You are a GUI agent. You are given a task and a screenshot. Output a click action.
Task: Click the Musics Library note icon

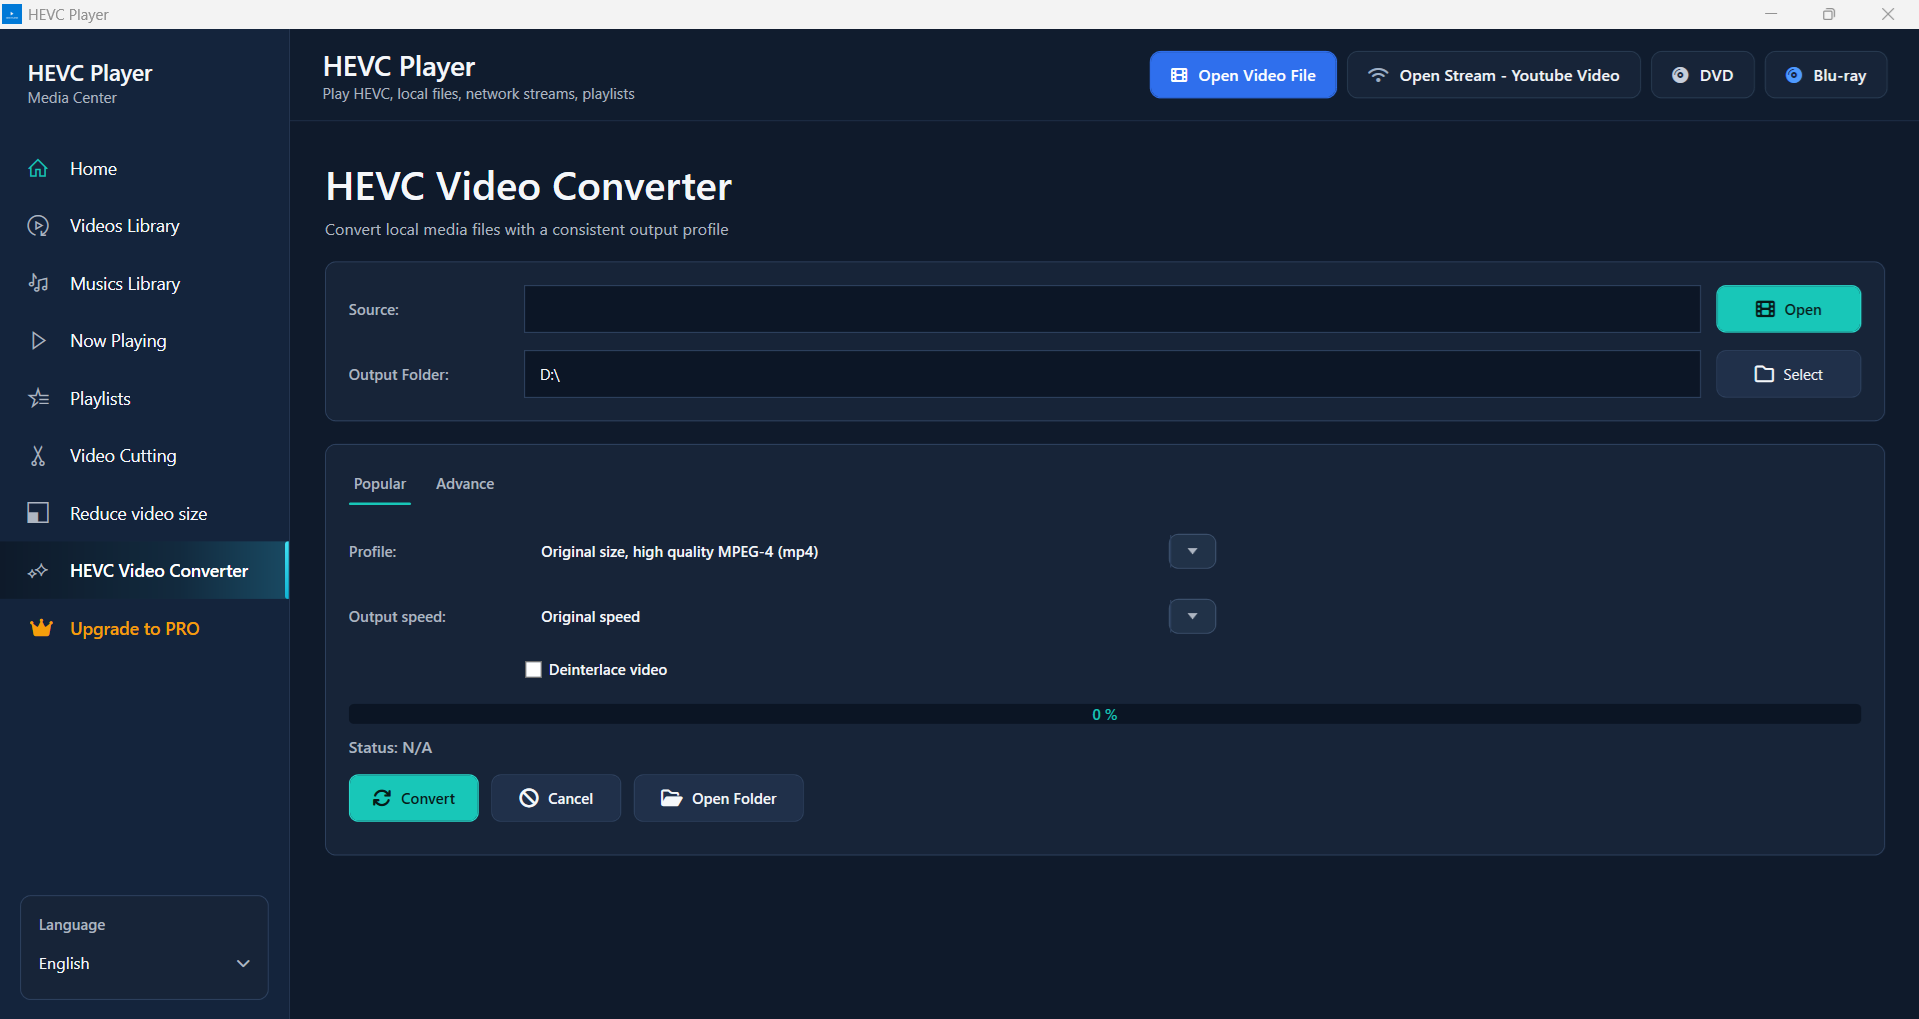click(x=38, y=283)
